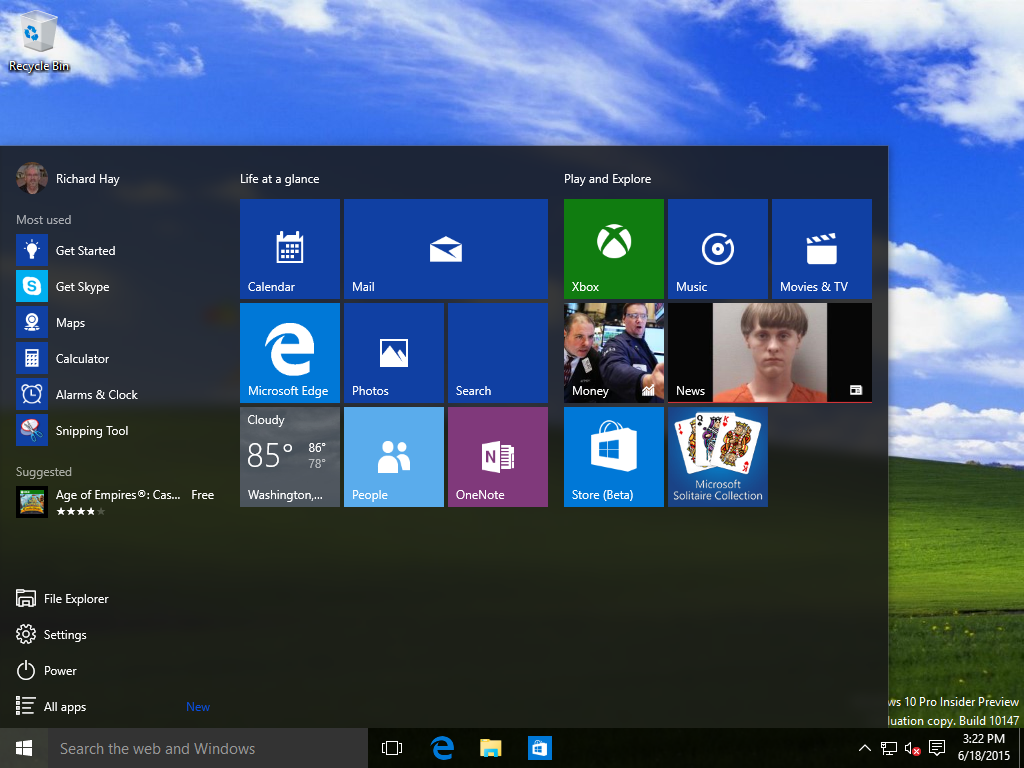The width and height of the screenshot is (1024, 768).
Task: Launch the Mail tile
Action: 445,249
